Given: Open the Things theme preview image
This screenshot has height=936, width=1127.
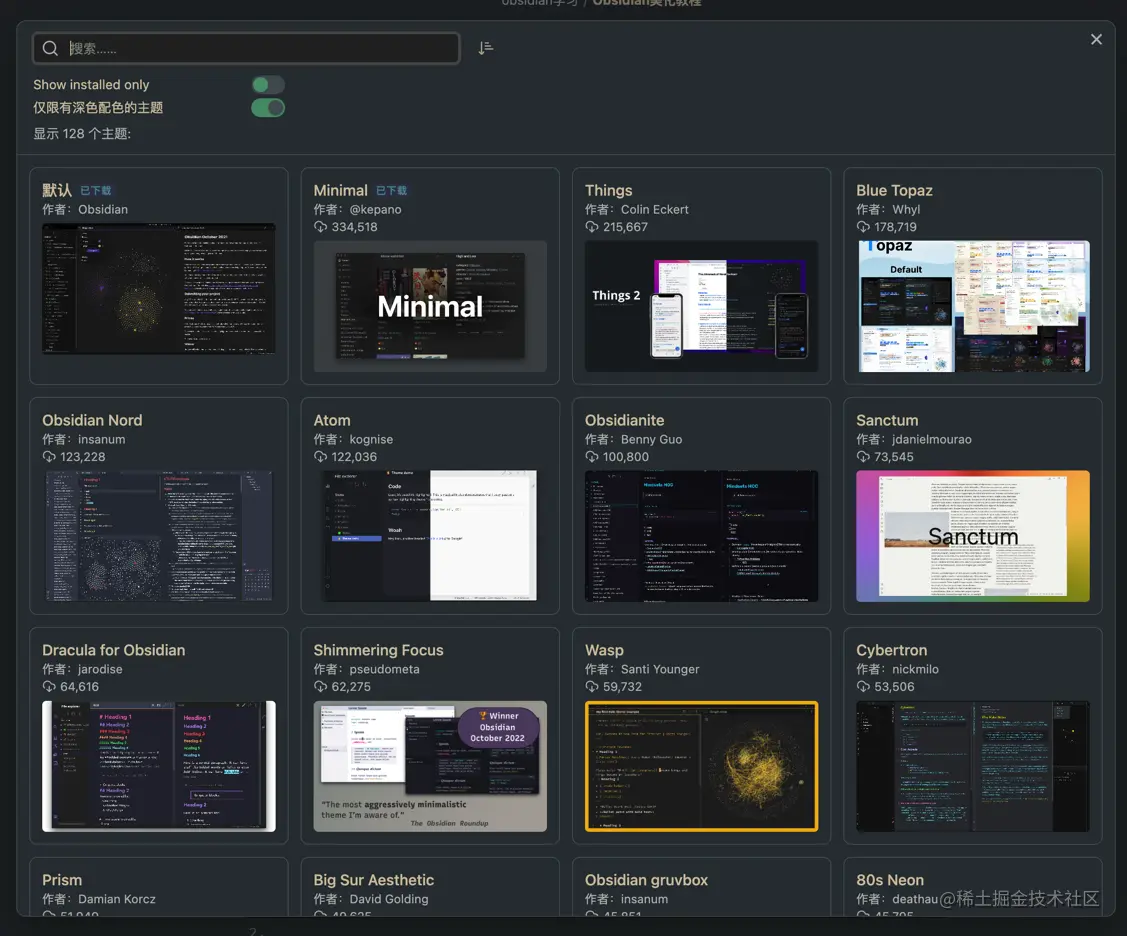Looking at the screenshot, I should coord(702,306).
